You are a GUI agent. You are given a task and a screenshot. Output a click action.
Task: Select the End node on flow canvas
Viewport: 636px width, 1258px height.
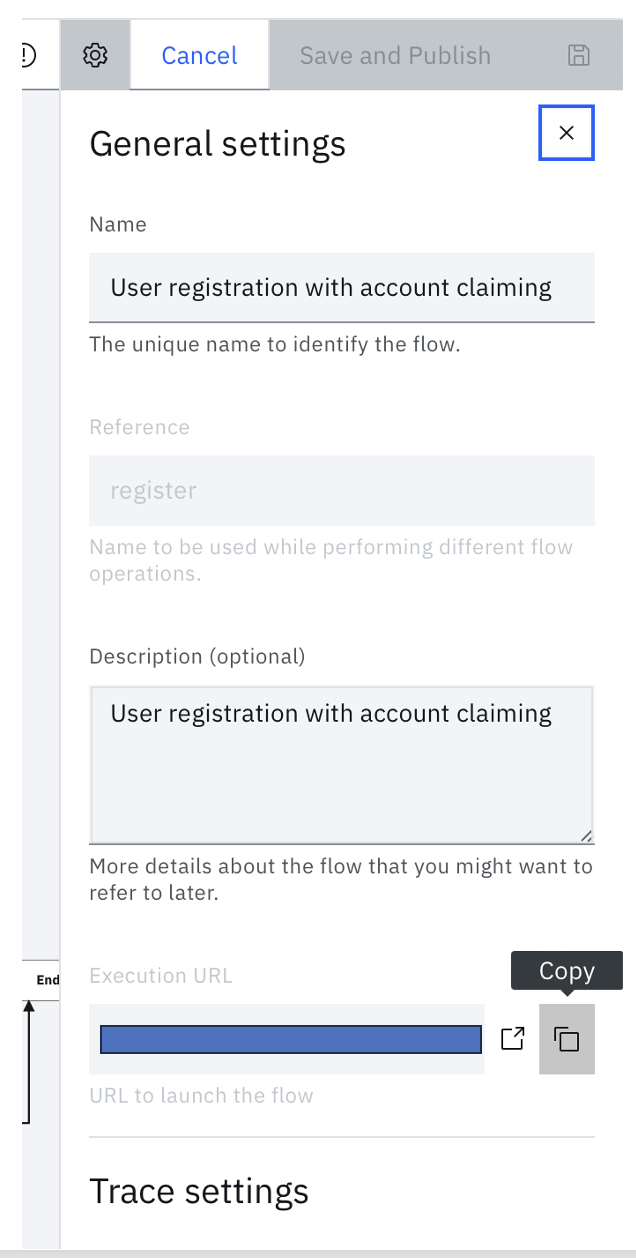pos(46,980)
